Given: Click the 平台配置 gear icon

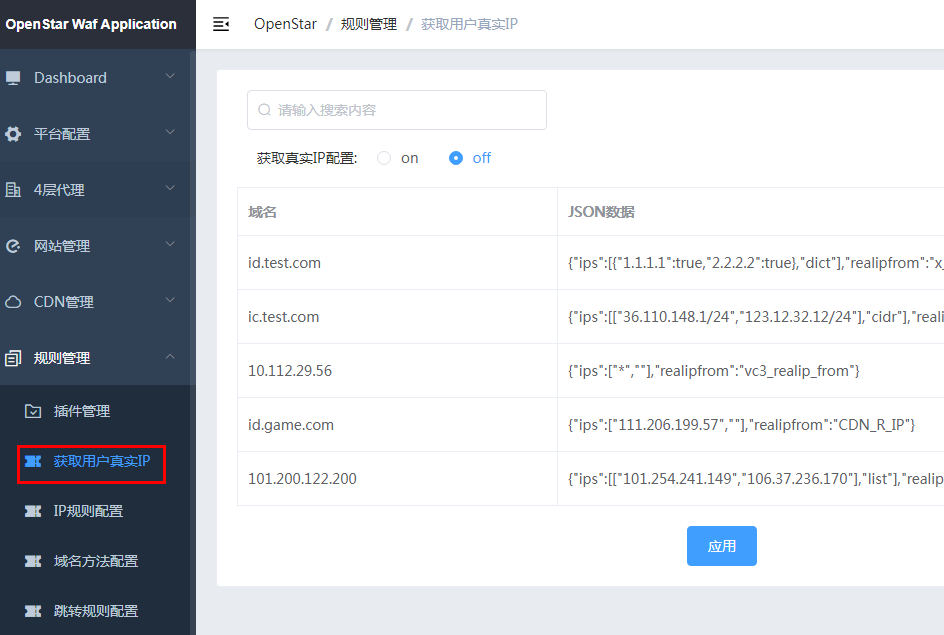Looking at the screenshot, I should tap(13, 134).
